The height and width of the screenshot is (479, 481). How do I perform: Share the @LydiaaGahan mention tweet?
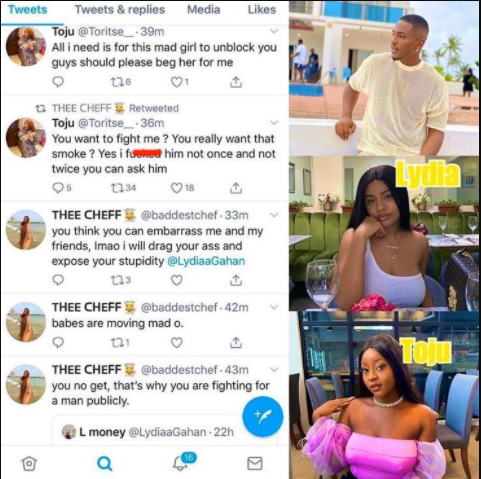[x=236, y=280]
